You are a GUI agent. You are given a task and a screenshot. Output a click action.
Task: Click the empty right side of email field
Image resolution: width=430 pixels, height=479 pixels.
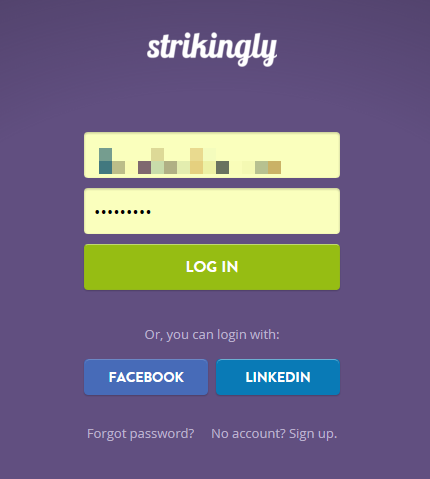(x=310, y=155)
